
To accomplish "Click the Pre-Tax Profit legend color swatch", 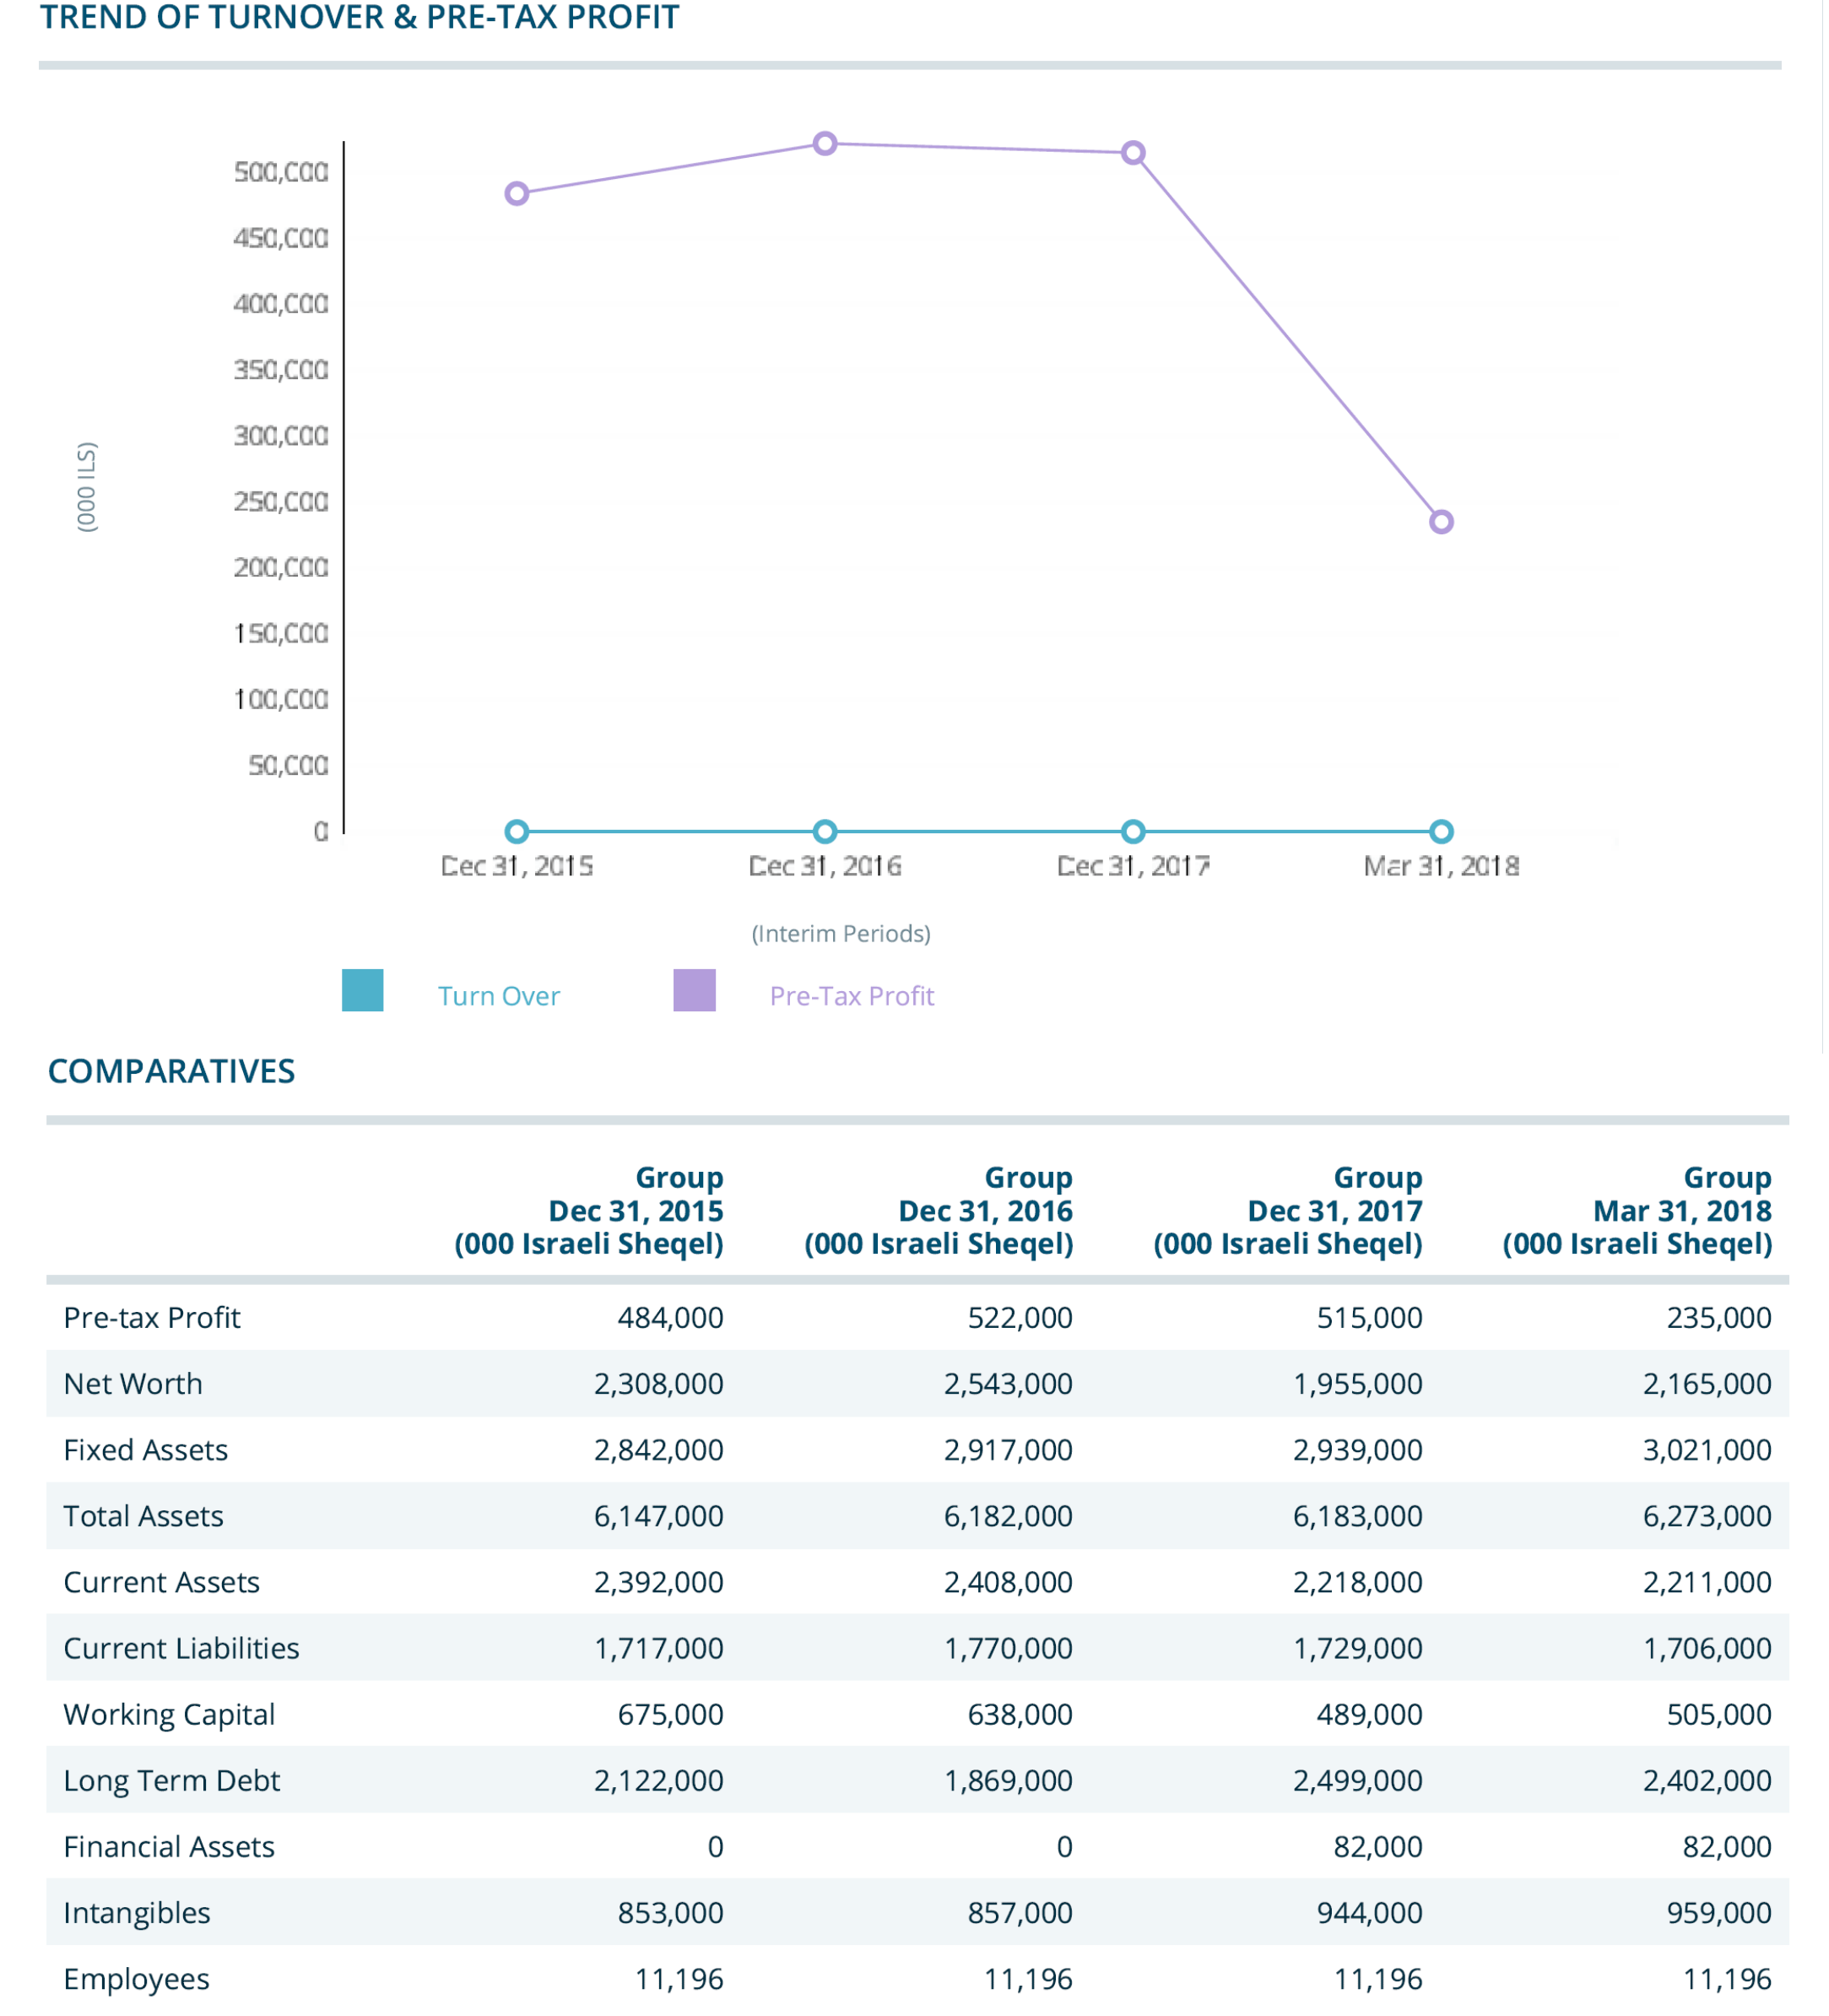I will [695, 991].
